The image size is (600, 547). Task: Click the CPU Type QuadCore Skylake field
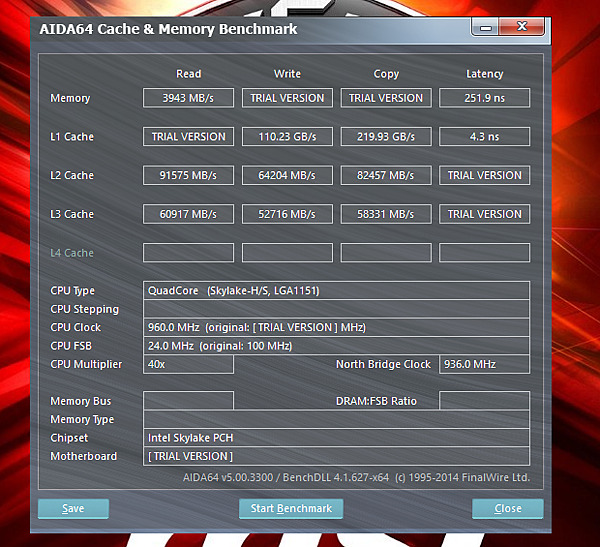tap(336, 291)
